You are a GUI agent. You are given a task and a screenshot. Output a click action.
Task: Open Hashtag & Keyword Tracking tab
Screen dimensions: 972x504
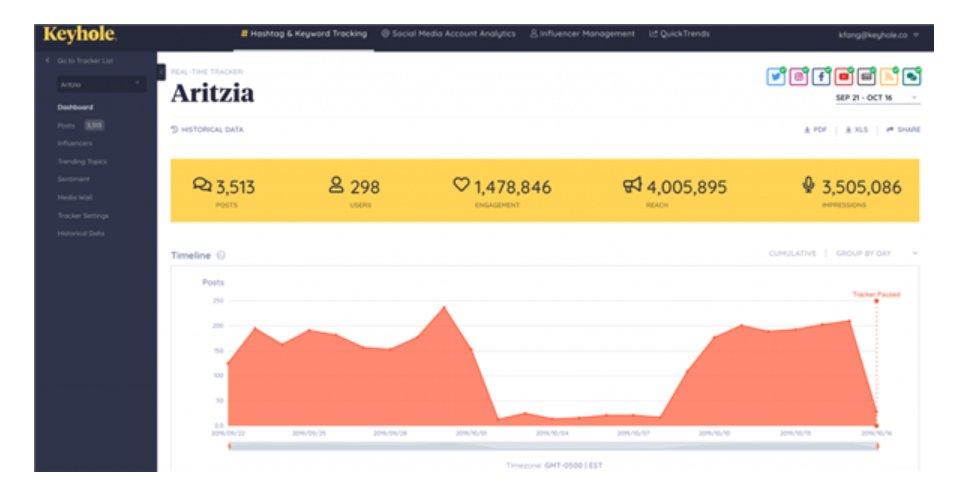pos(304,34)
